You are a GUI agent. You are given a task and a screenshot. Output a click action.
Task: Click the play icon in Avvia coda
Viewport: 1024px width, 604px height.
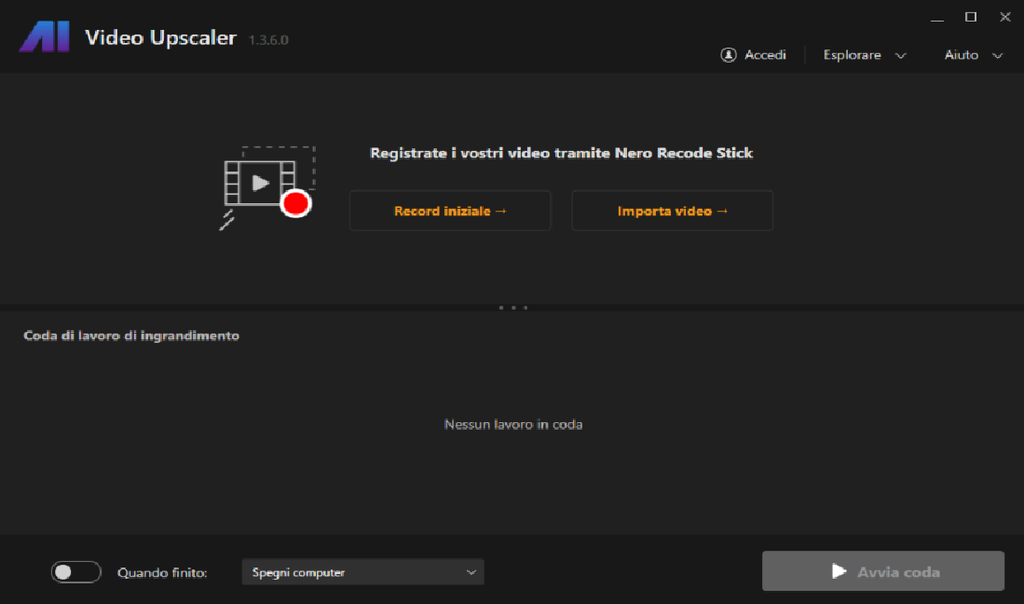click(x=839, y=571)
